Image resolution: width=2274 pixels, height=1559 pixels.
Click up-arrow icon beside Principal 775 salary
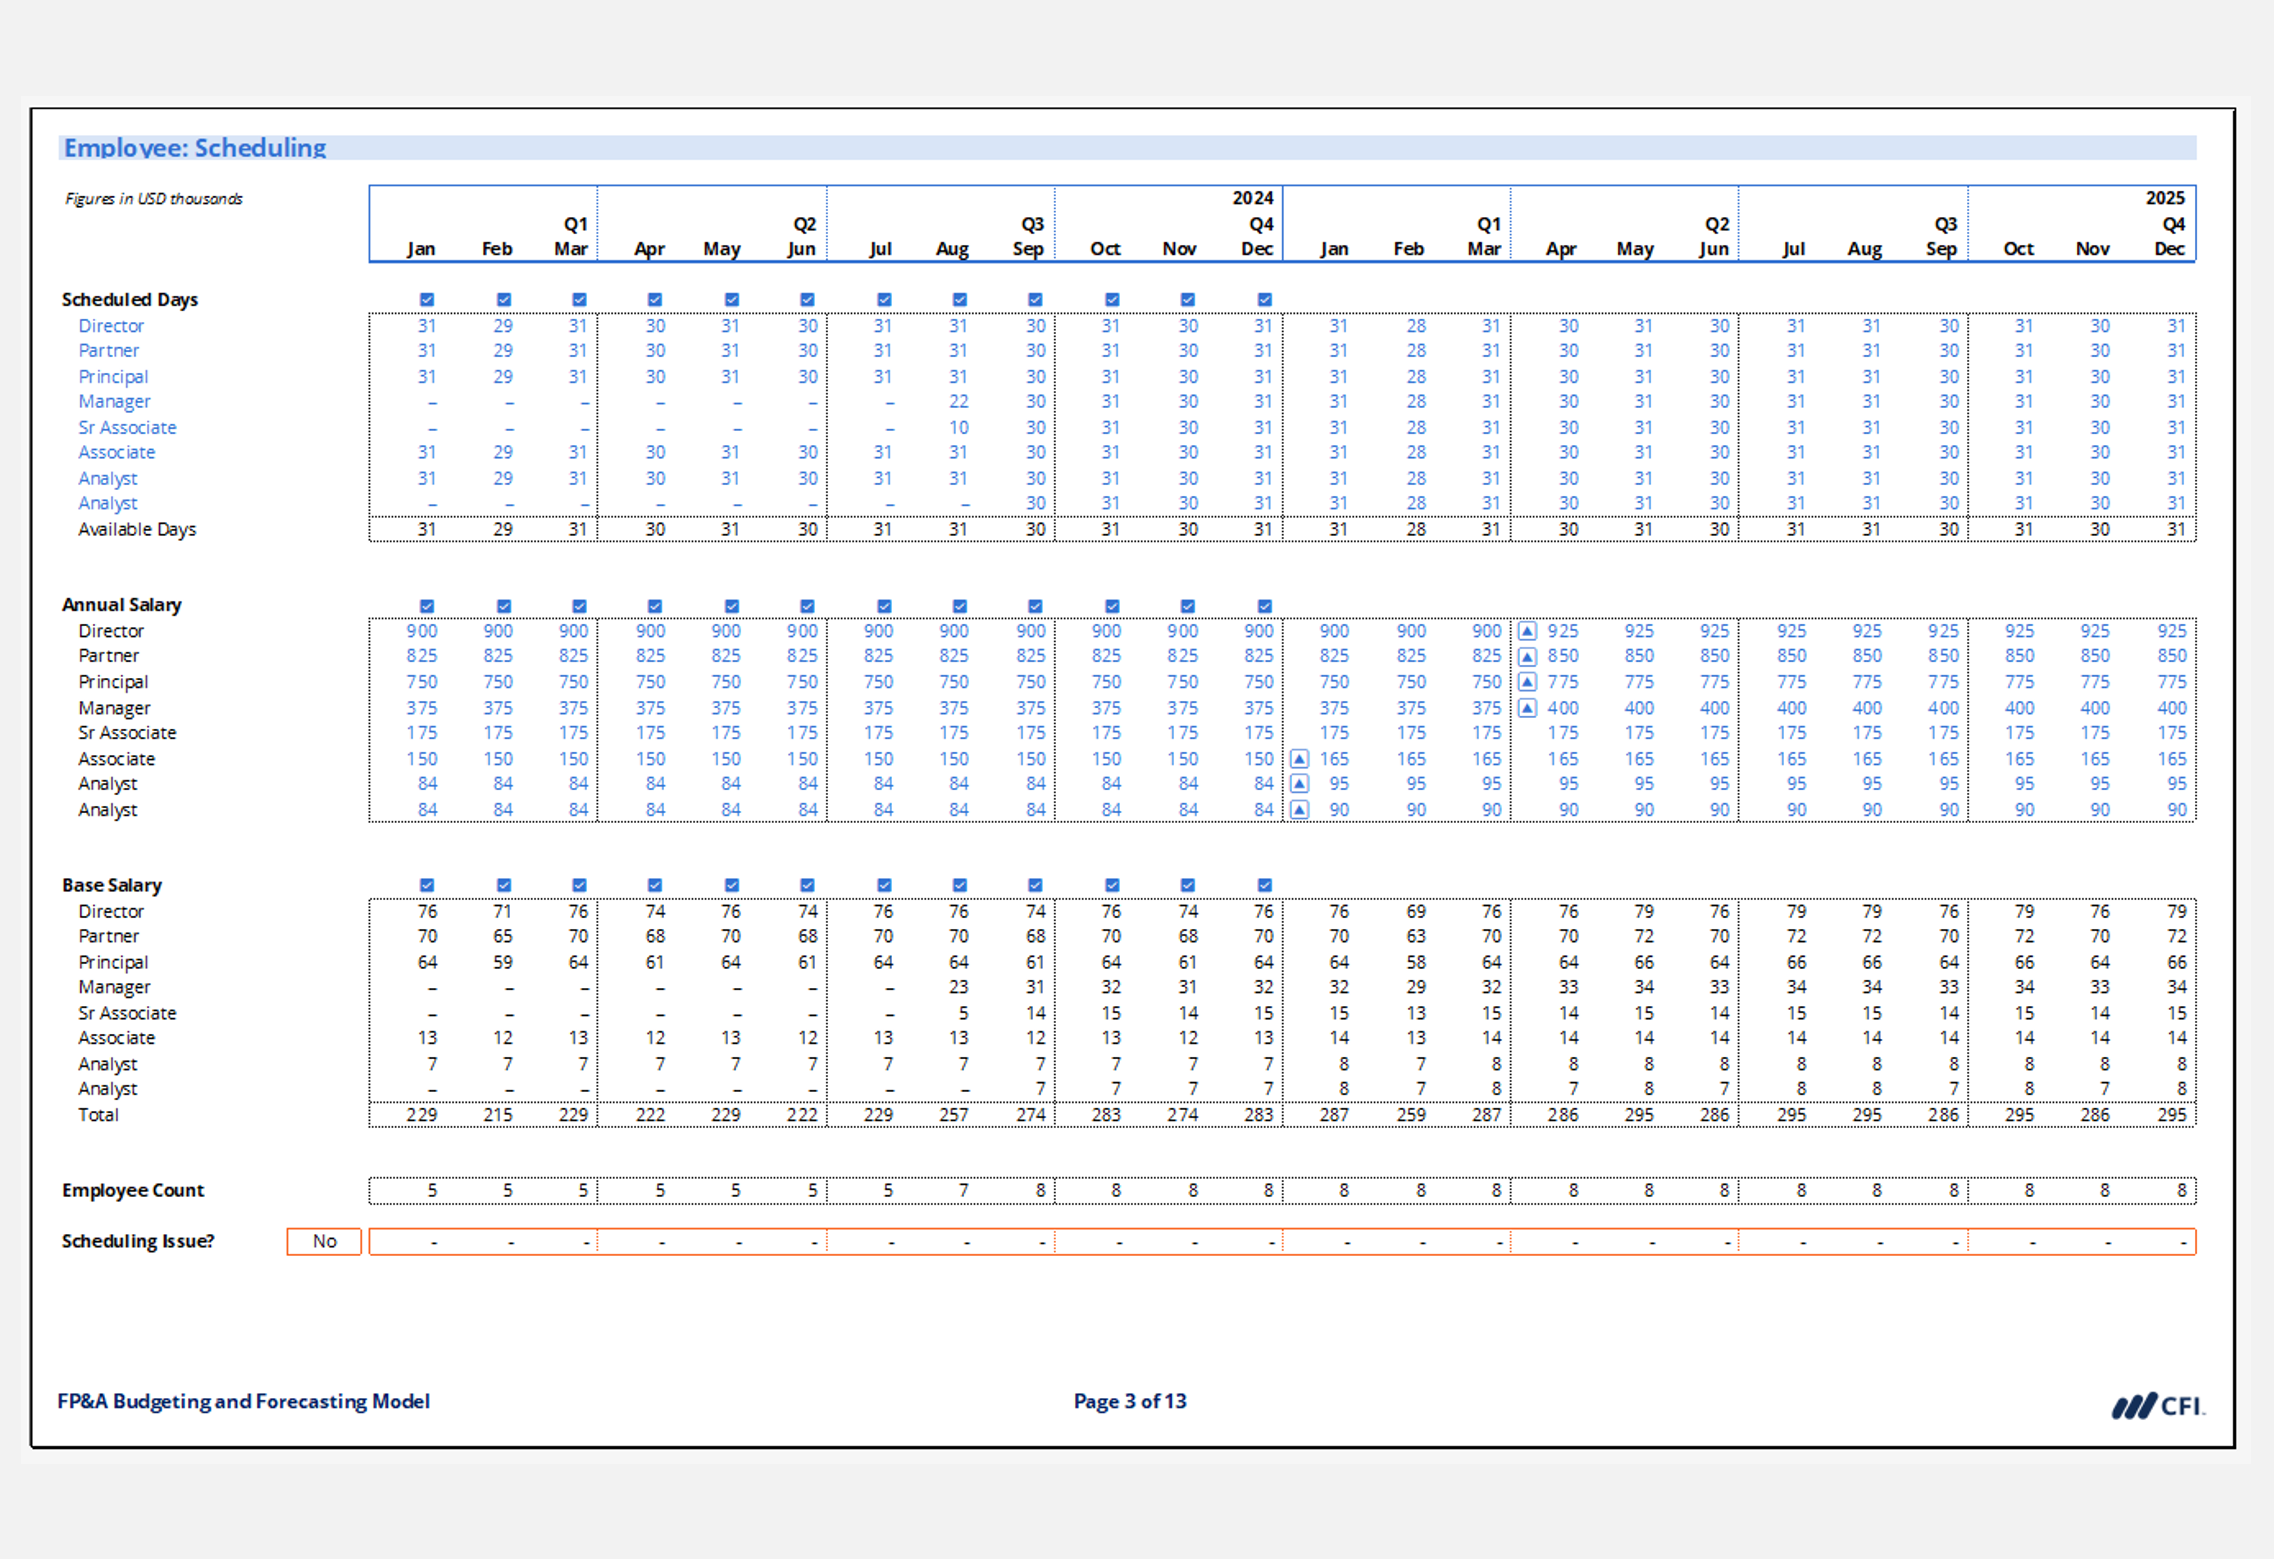point(1527,682)
